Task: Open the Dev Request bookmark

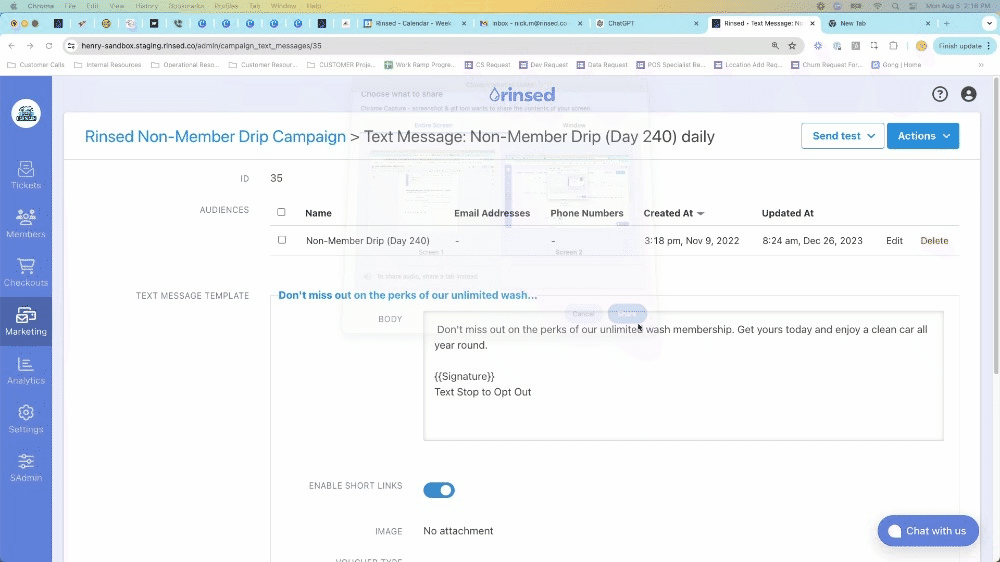Action: (543, 64)
